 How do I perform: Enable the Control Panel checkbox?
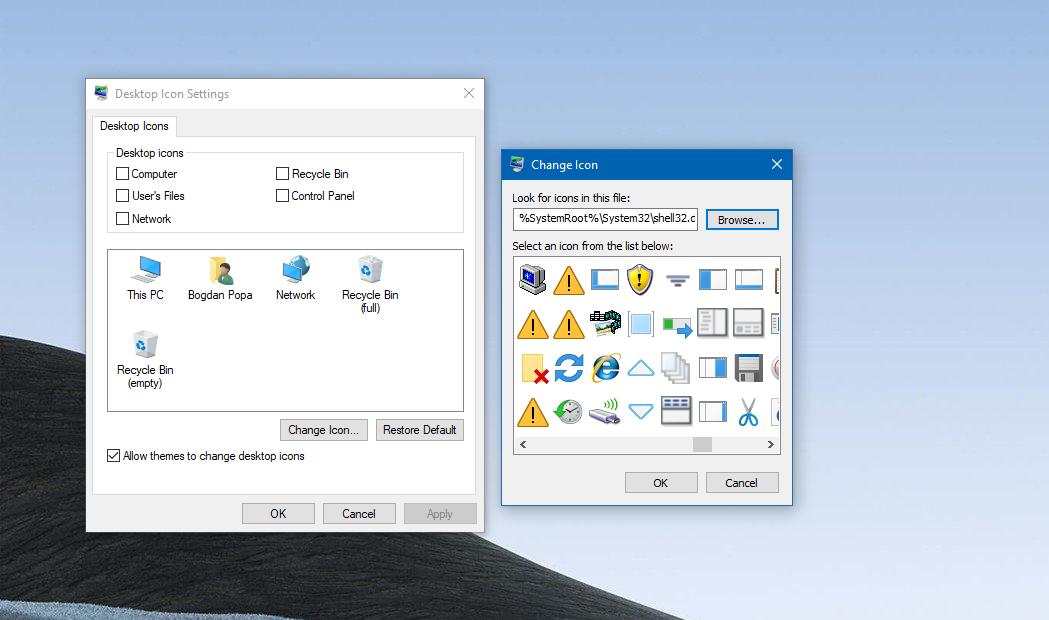(282, 196)
